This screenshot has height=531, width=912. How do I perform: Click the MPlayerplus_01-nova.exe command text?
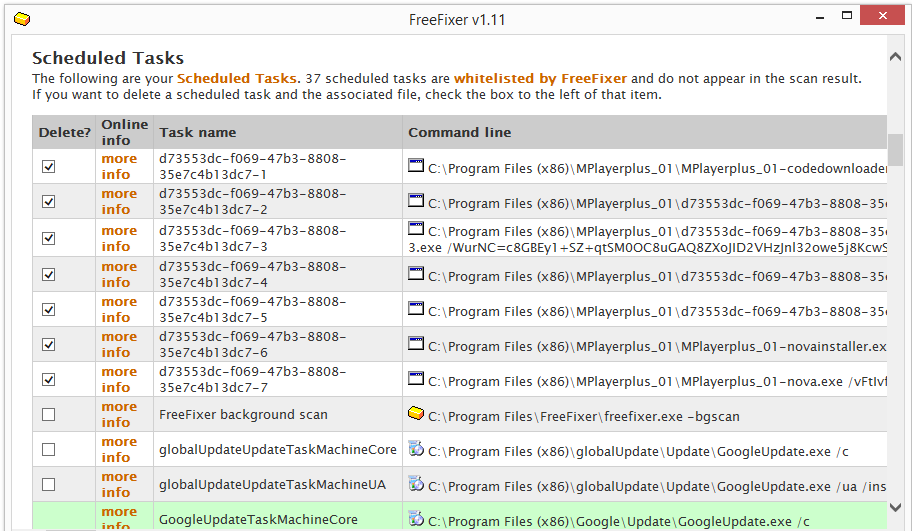657,382
